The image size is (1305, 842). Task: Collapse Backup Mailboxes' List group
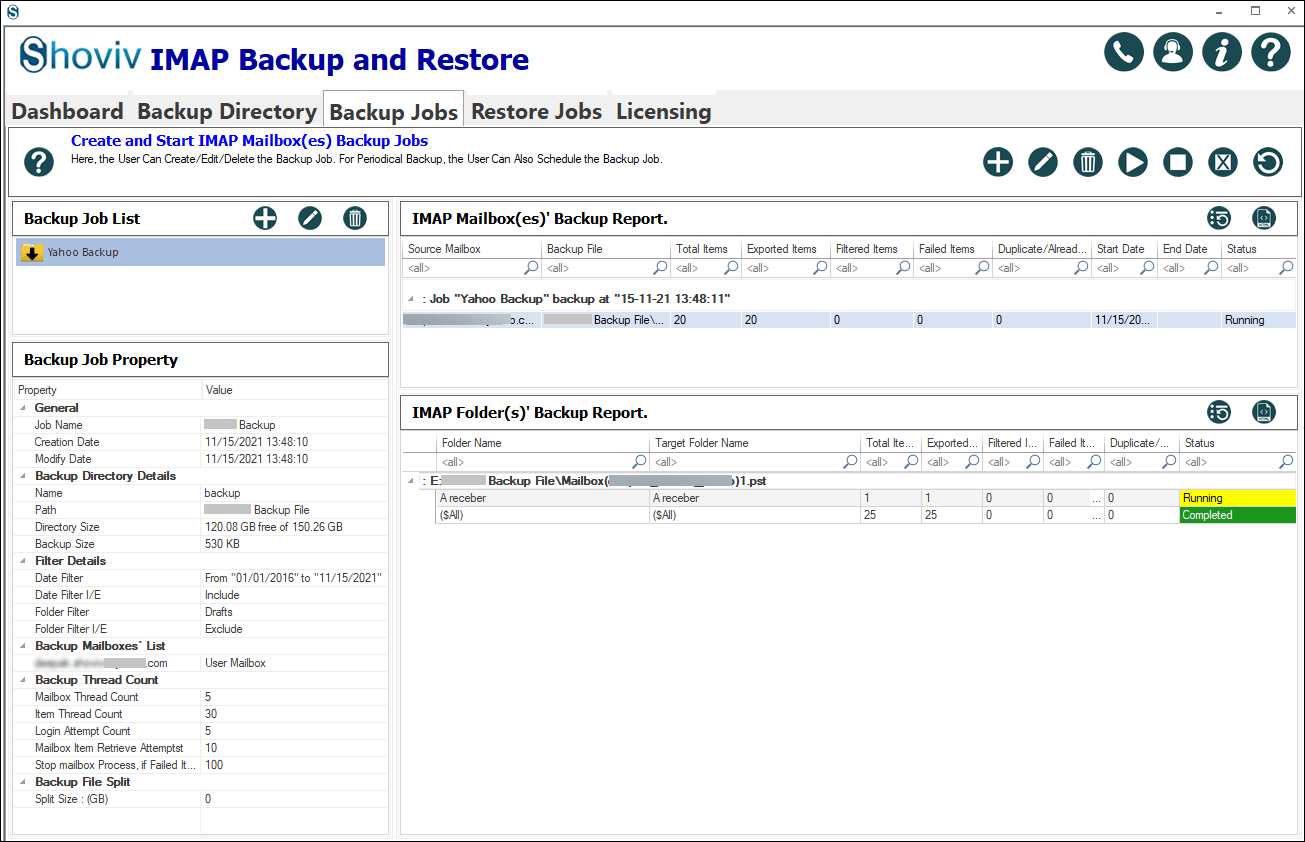point(22,646)
